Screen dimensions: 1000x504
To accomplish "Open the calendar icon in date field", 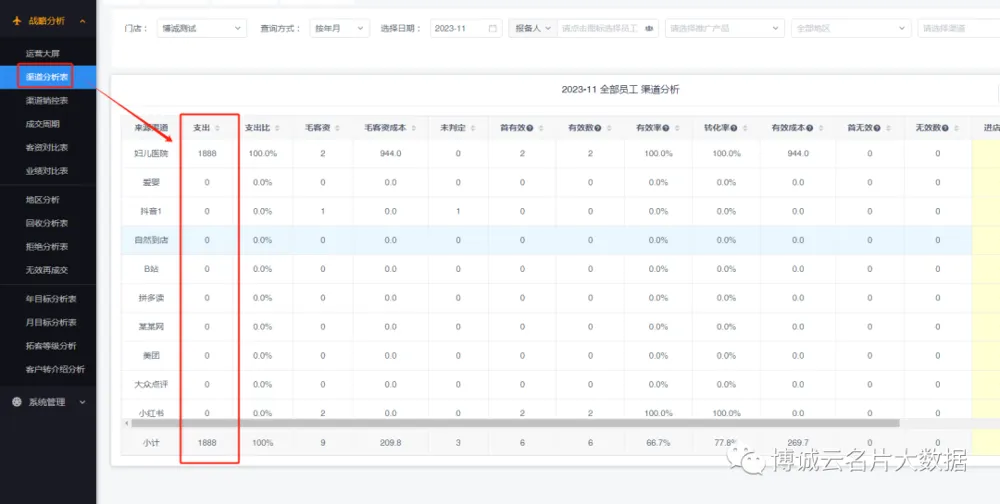I will click(x=492, y=29).
